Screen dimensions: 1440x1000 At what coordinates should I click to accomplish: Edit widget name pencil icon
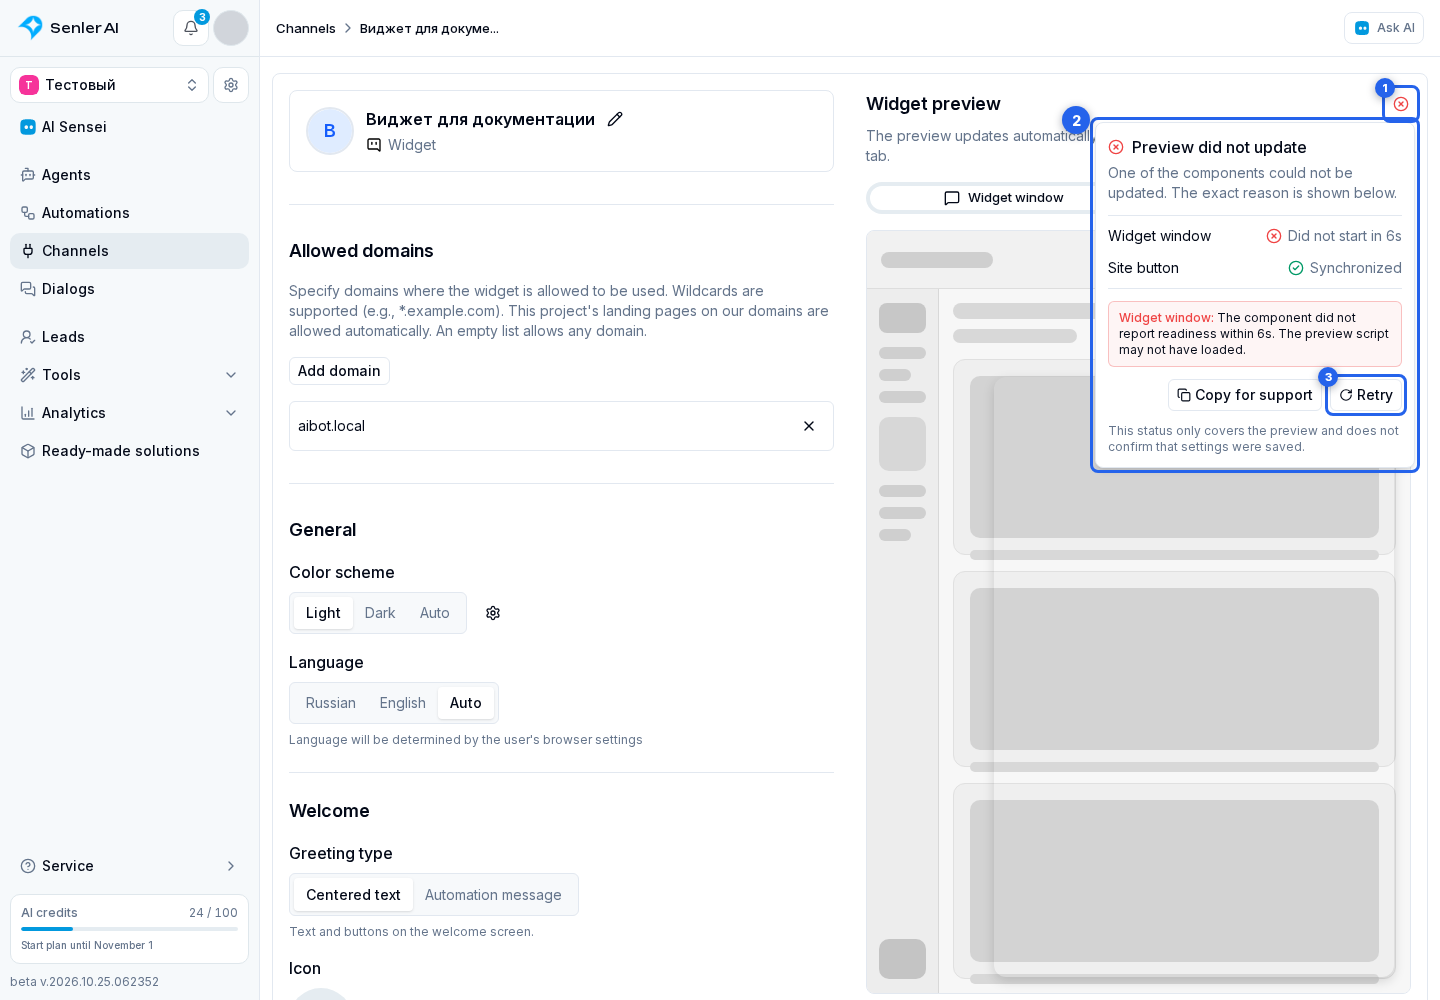click(615, 119)
